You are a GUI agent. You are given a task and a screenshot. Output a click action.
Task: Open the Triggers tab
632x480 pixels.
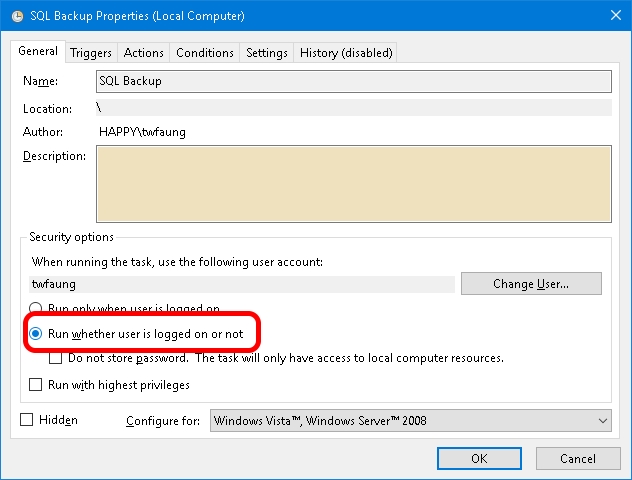coord(91,53)
